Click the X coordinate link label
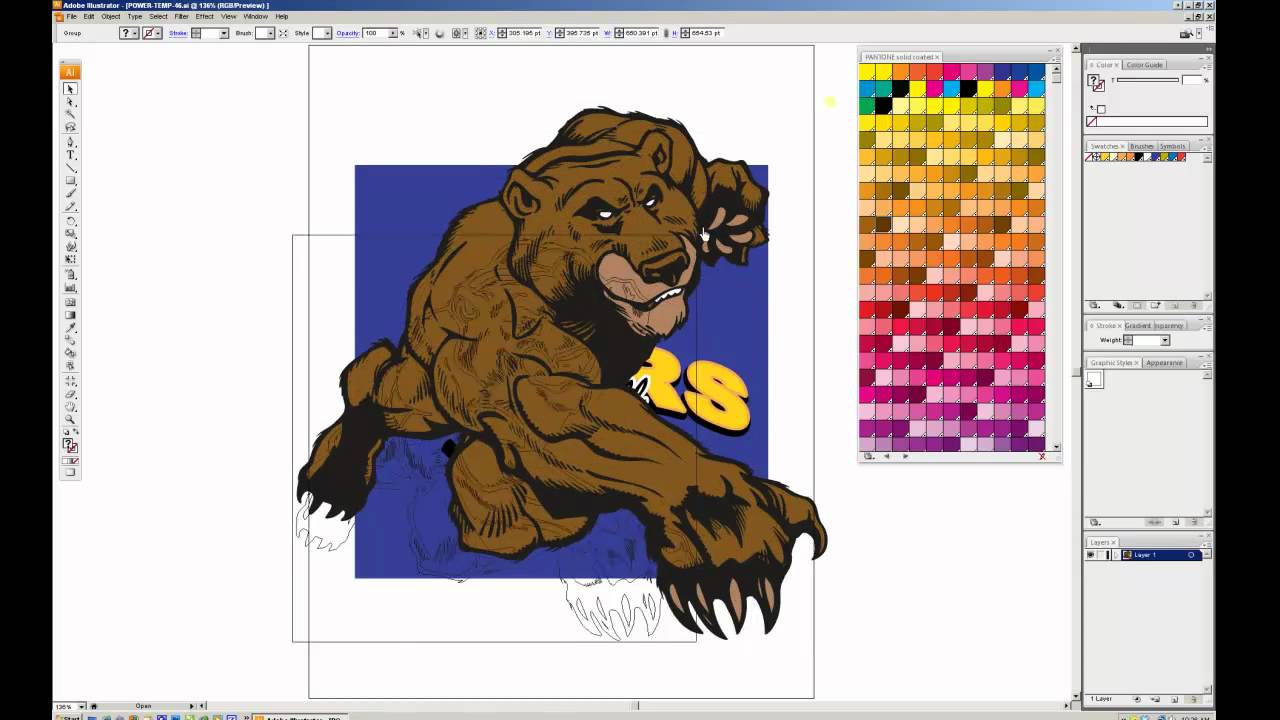This screenshot has height=720, width=1280. 492,33
